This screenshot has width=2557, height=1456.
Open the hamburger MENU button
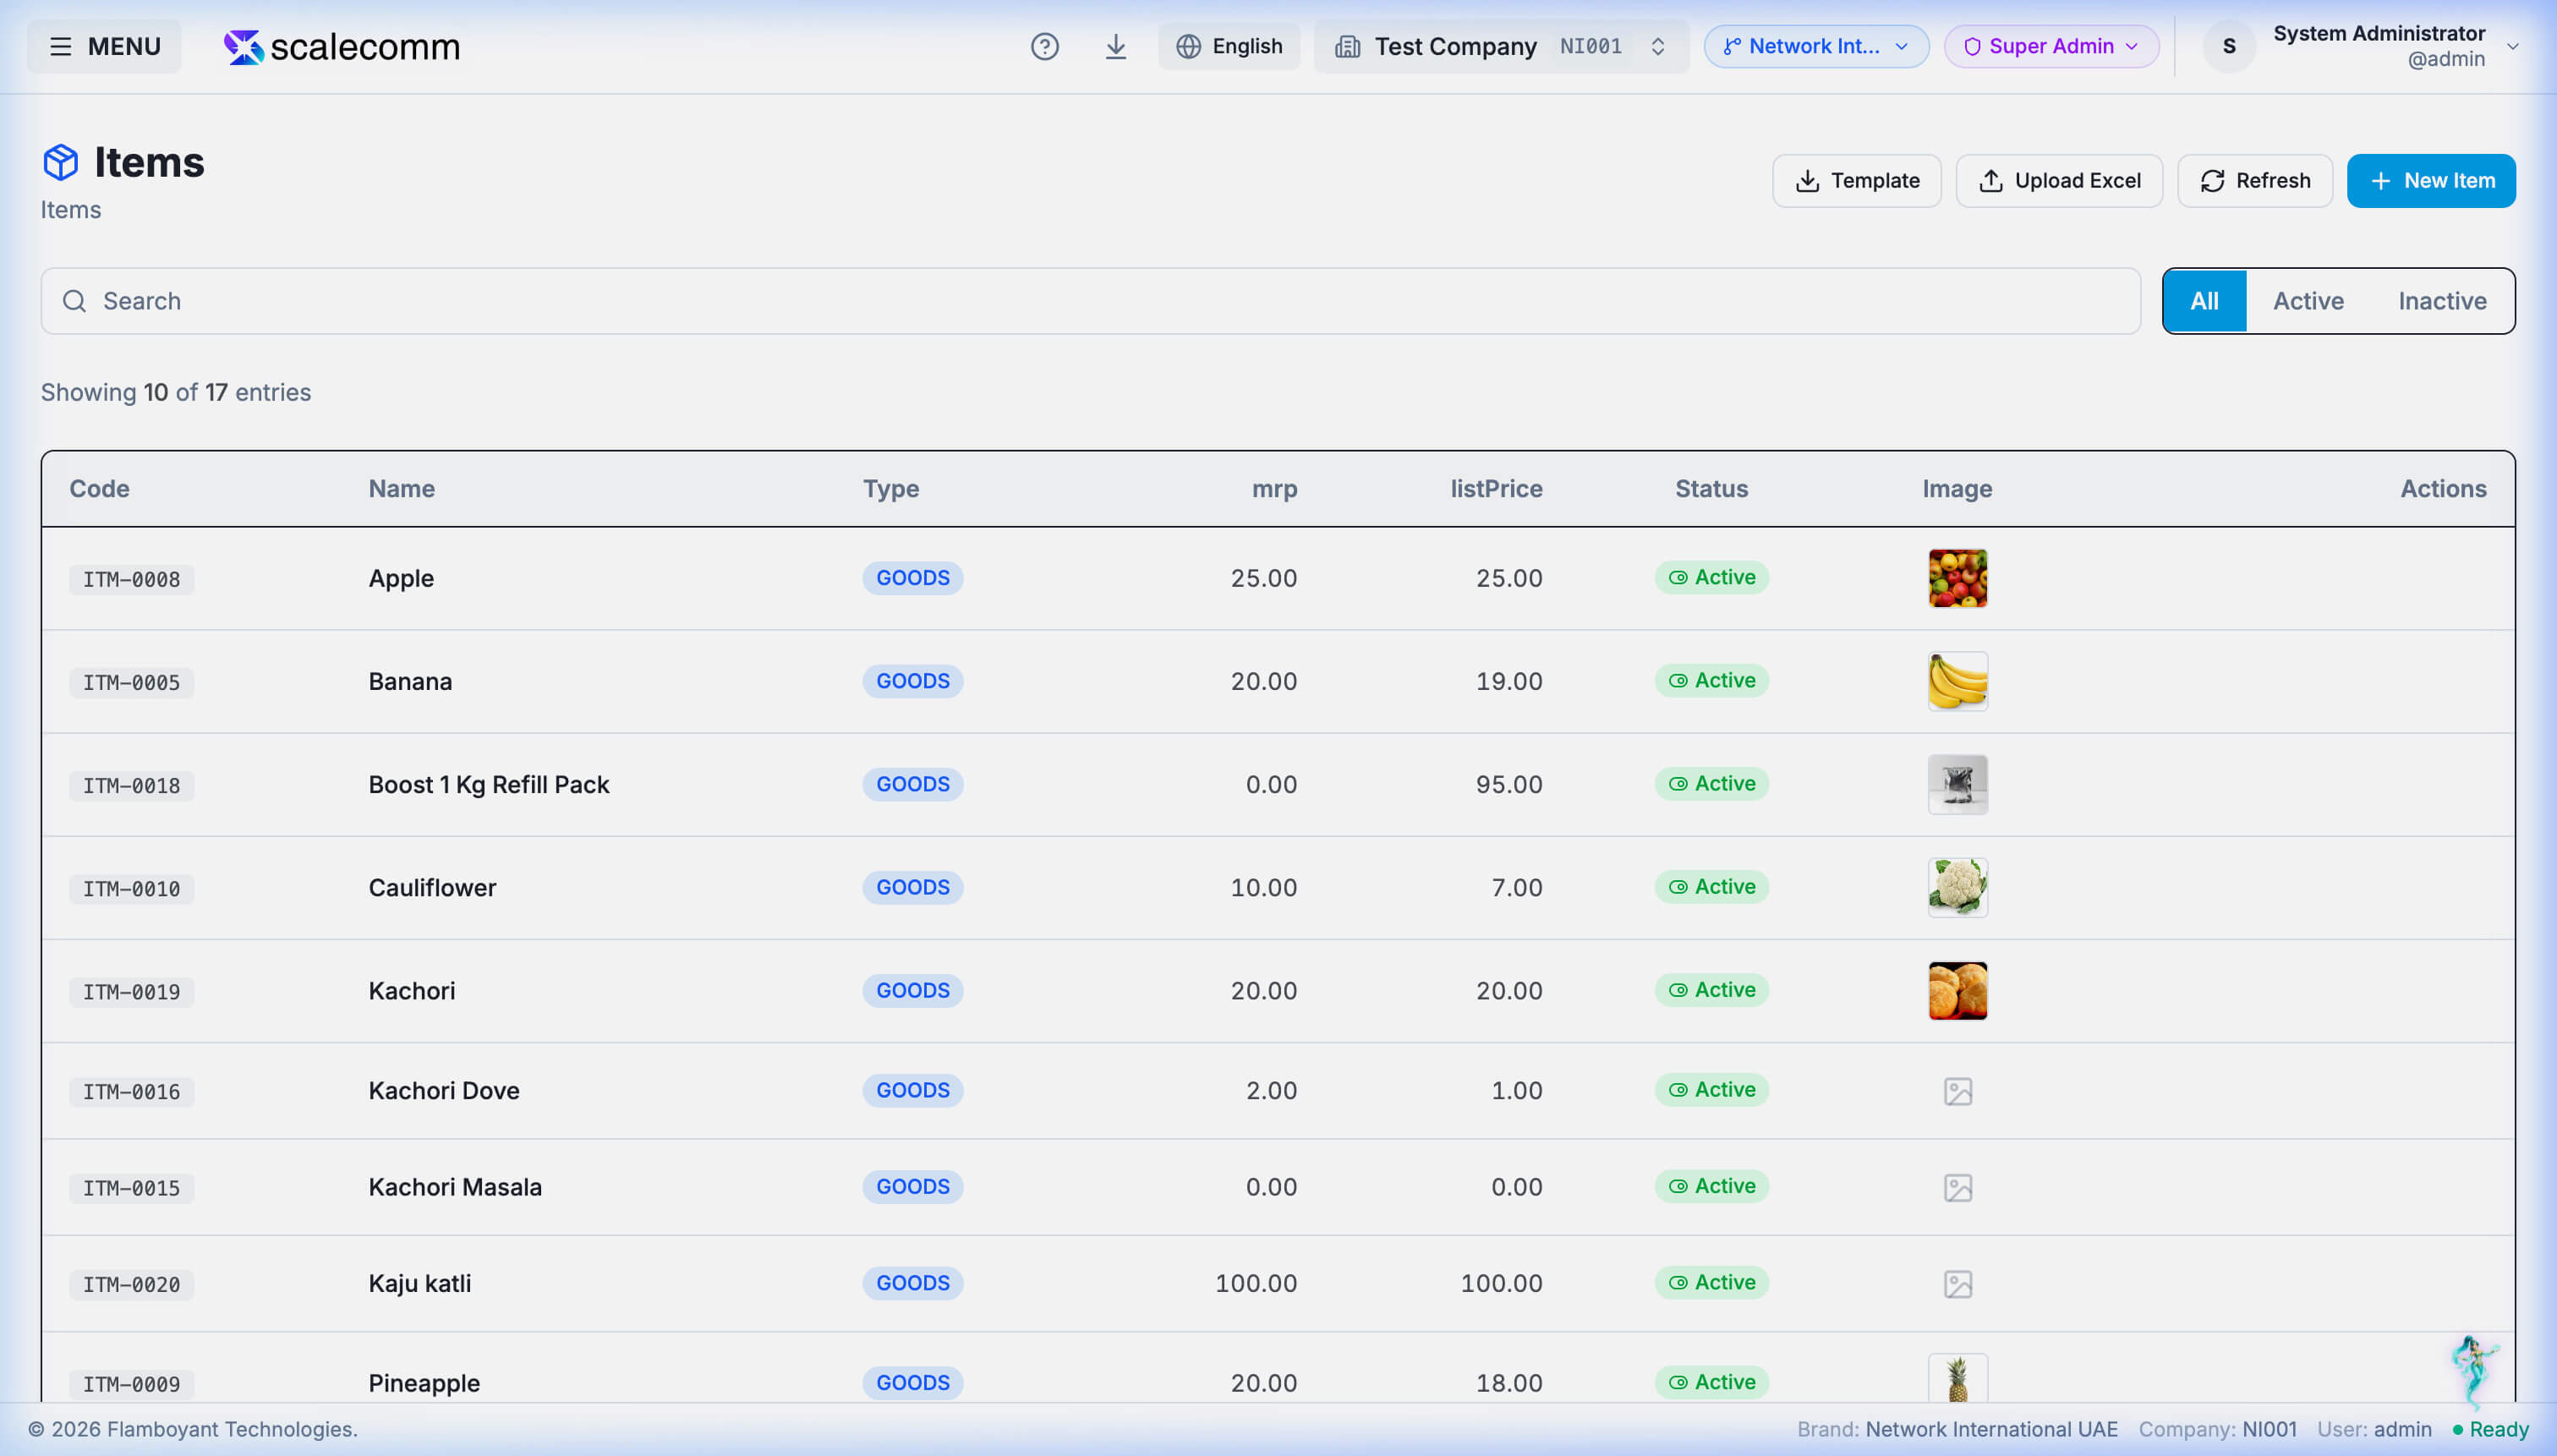point(104,46)
